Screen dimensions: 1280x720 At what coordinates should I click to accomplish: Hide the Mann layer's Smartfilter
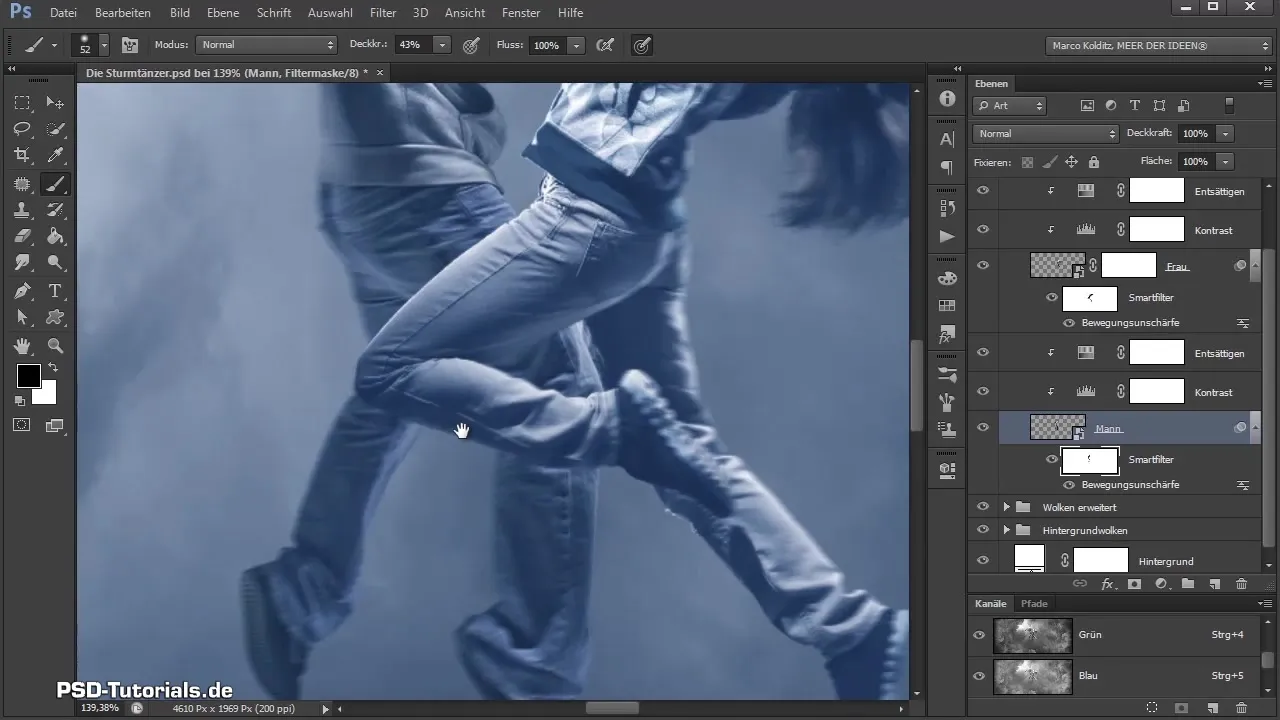1051,459
